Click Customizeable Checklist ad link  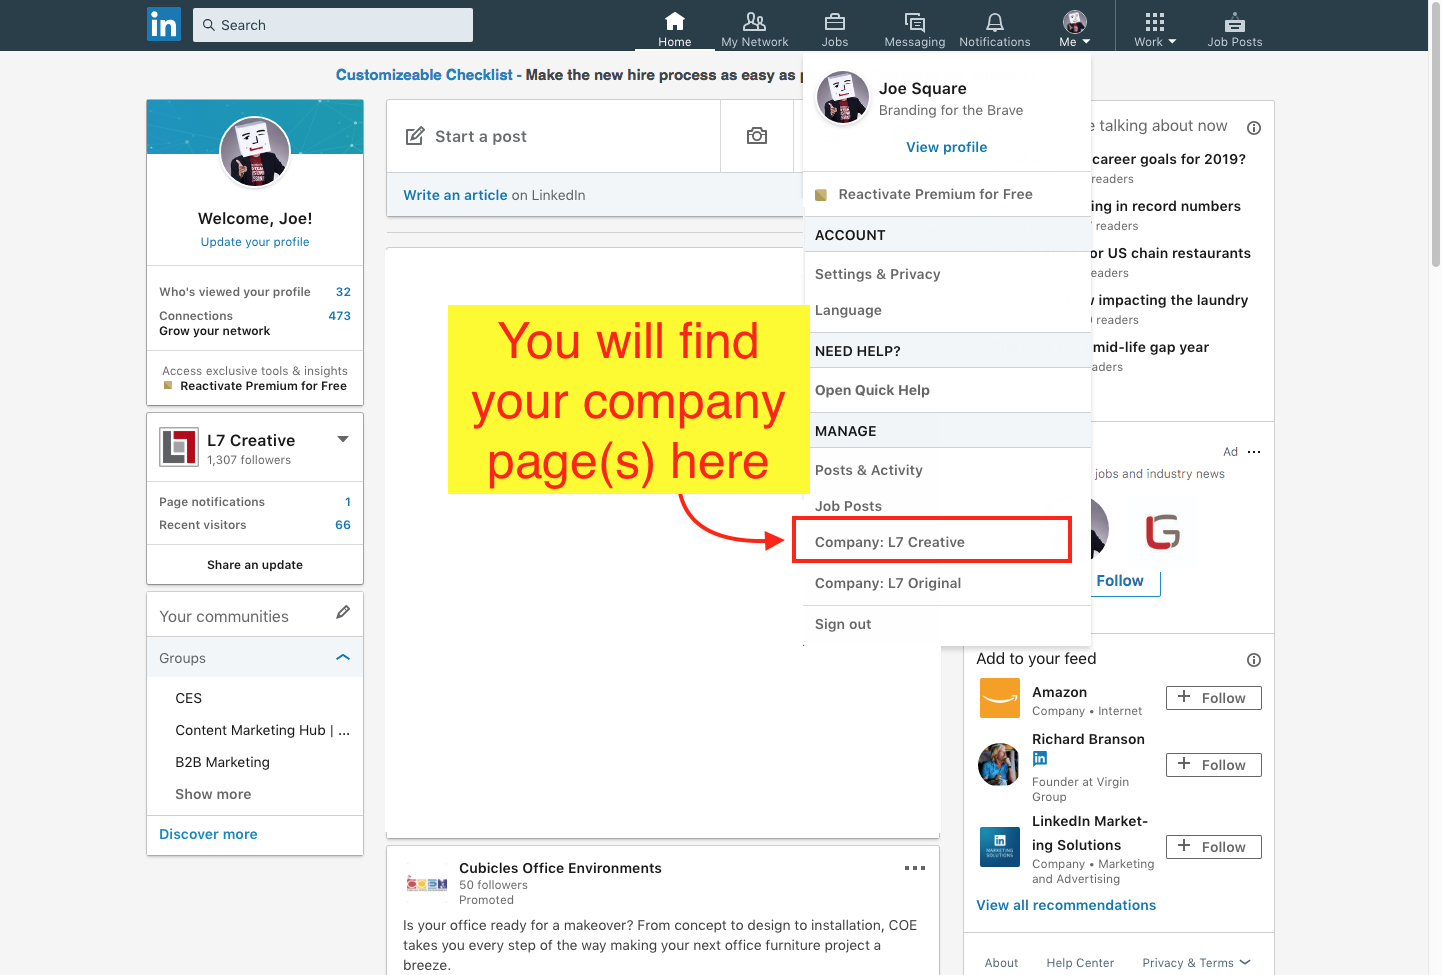click(x=424, y=75)
